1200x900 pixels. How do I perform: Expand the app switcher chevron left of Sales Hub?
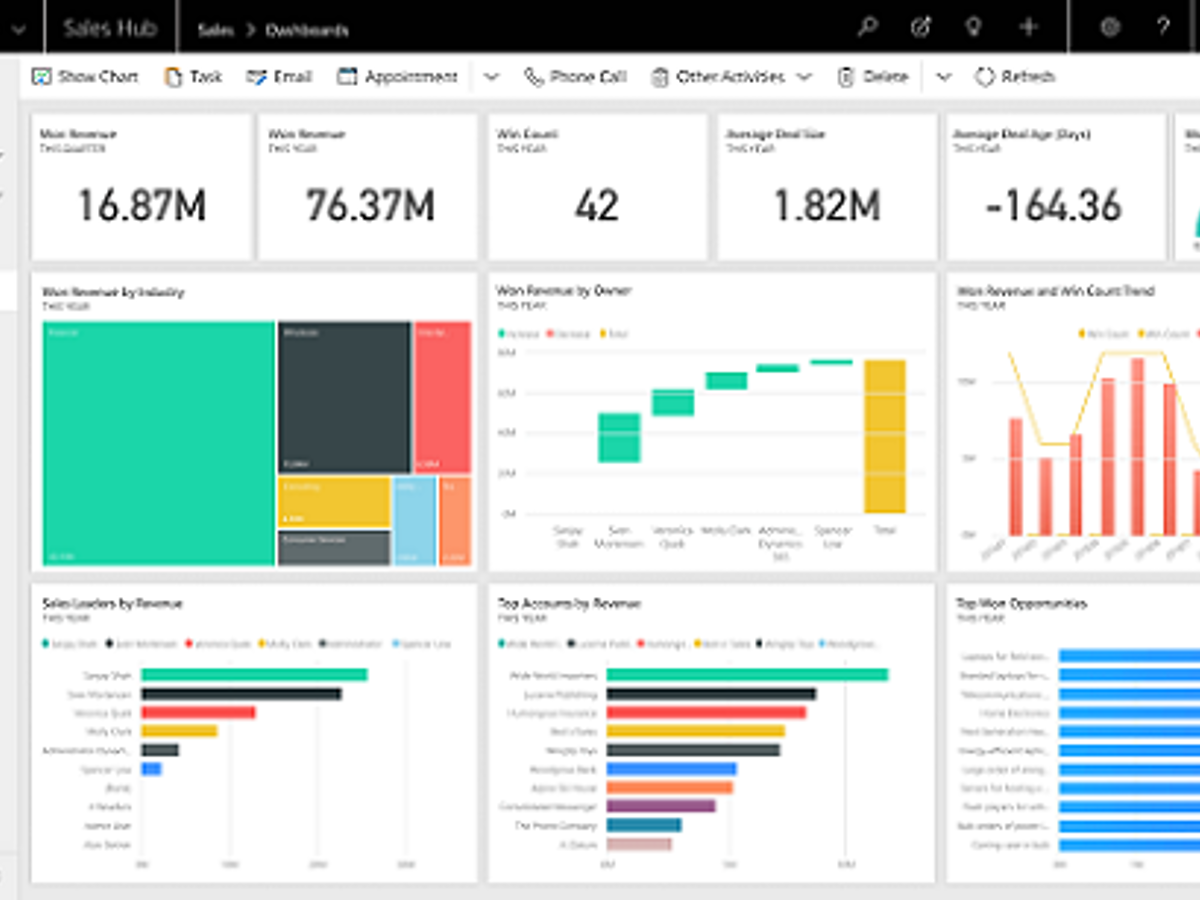[x=18, y=29]
